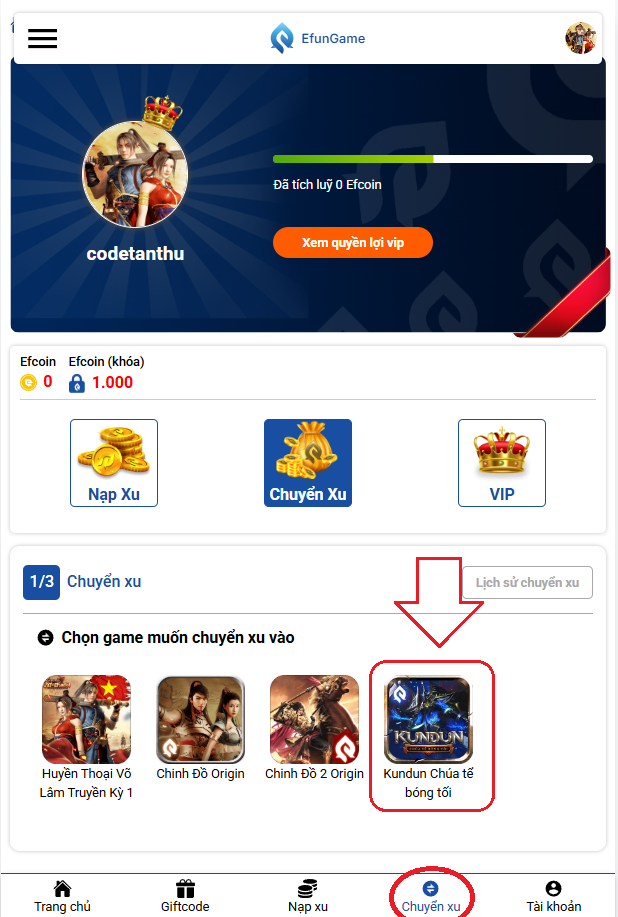Open the VIP crown tile
Image resolution: width=618 pixels, height=917 pixels.
502,463
